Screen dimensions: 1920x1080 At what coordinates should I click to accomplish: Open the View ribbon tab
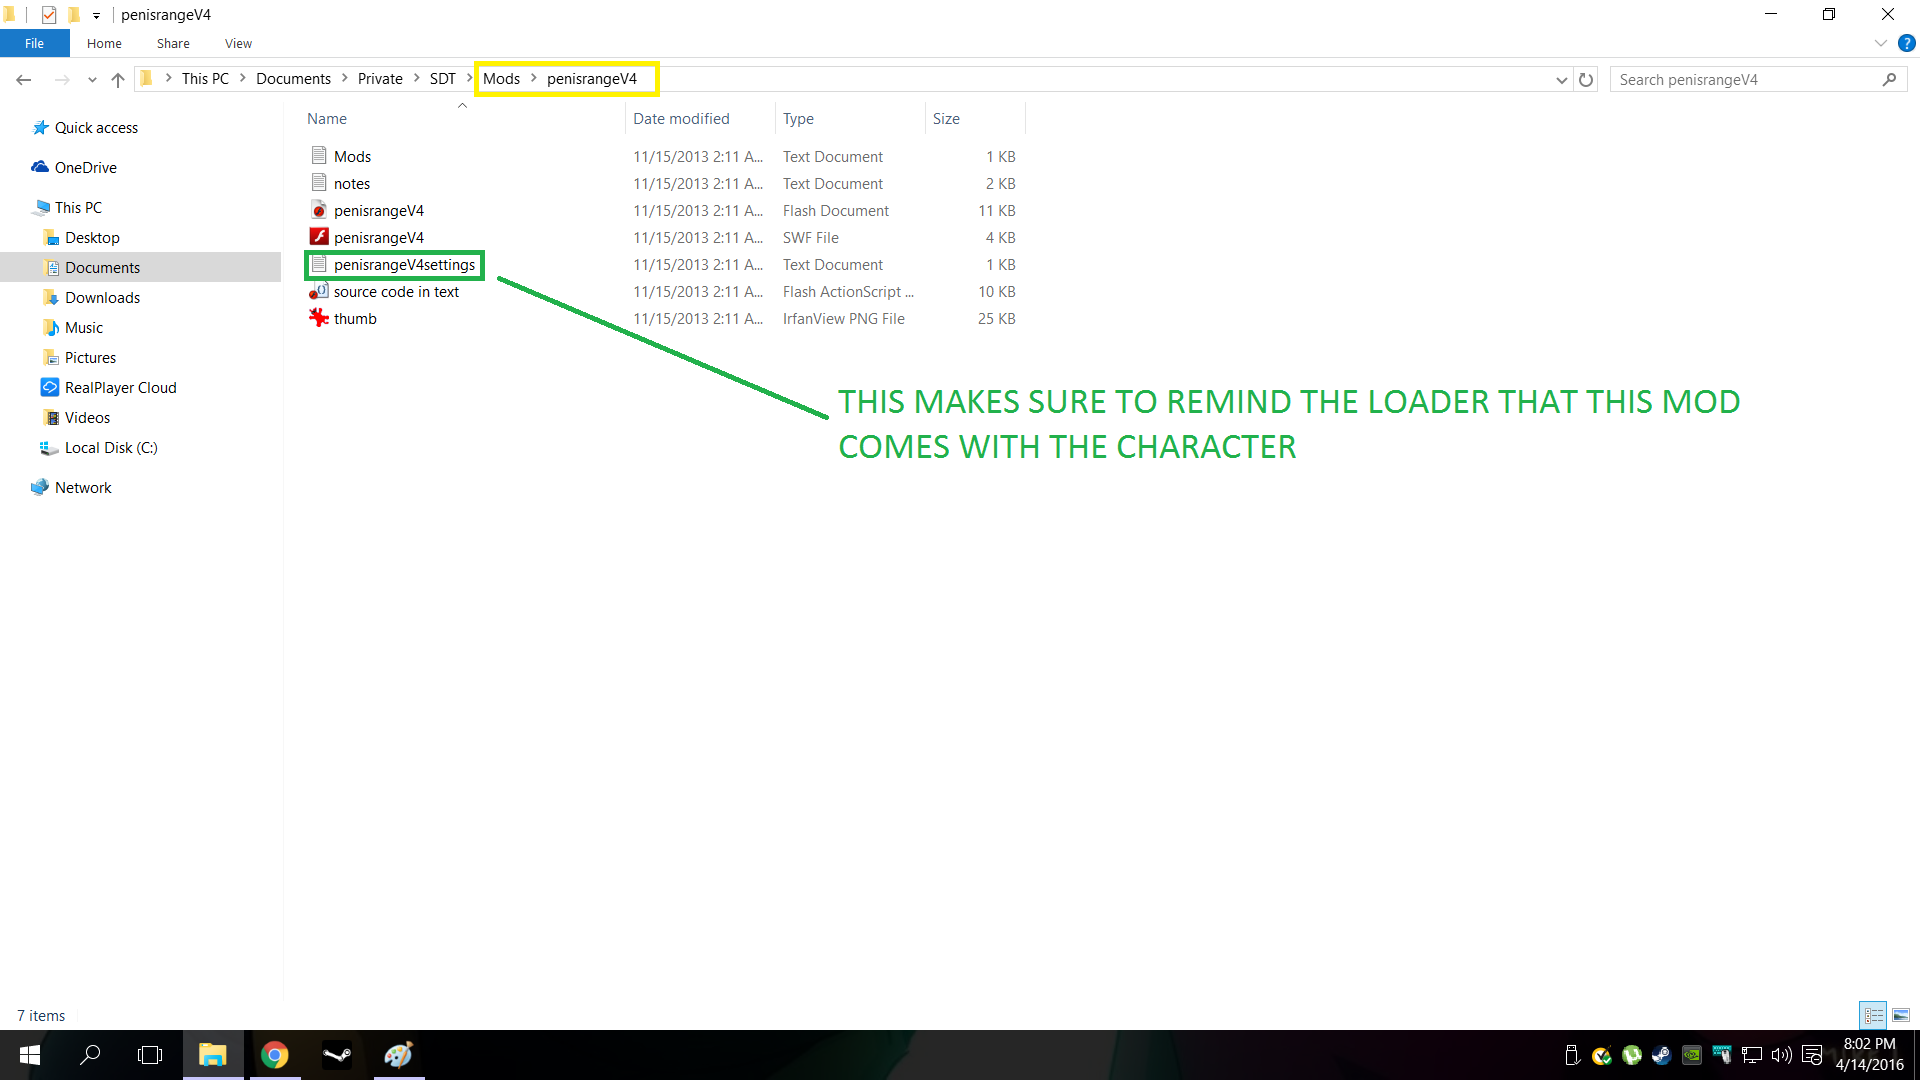[238, 43]
